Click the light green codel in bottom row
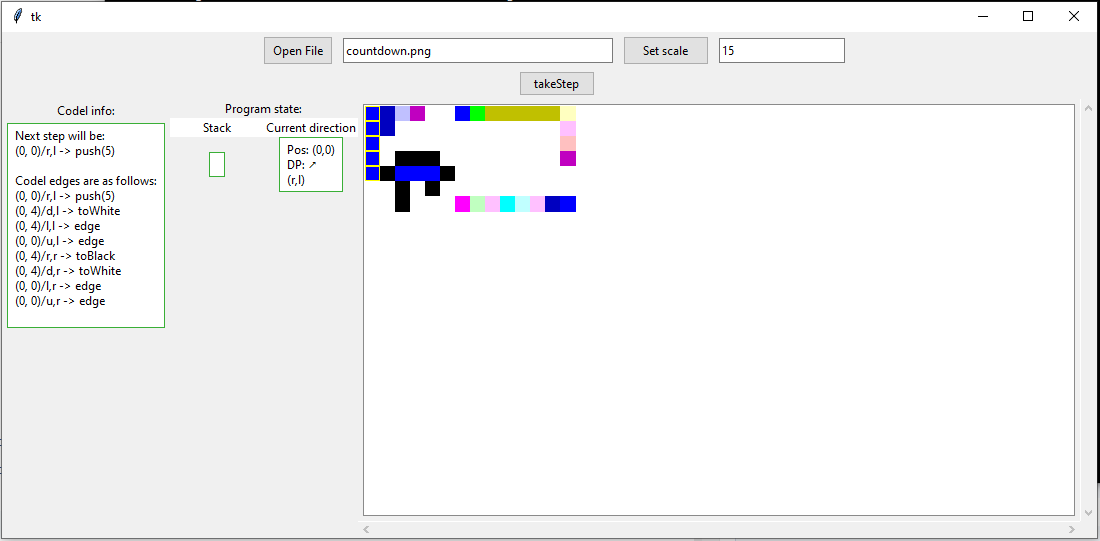This screenshot has height=541, width=1100. (477, 204)
